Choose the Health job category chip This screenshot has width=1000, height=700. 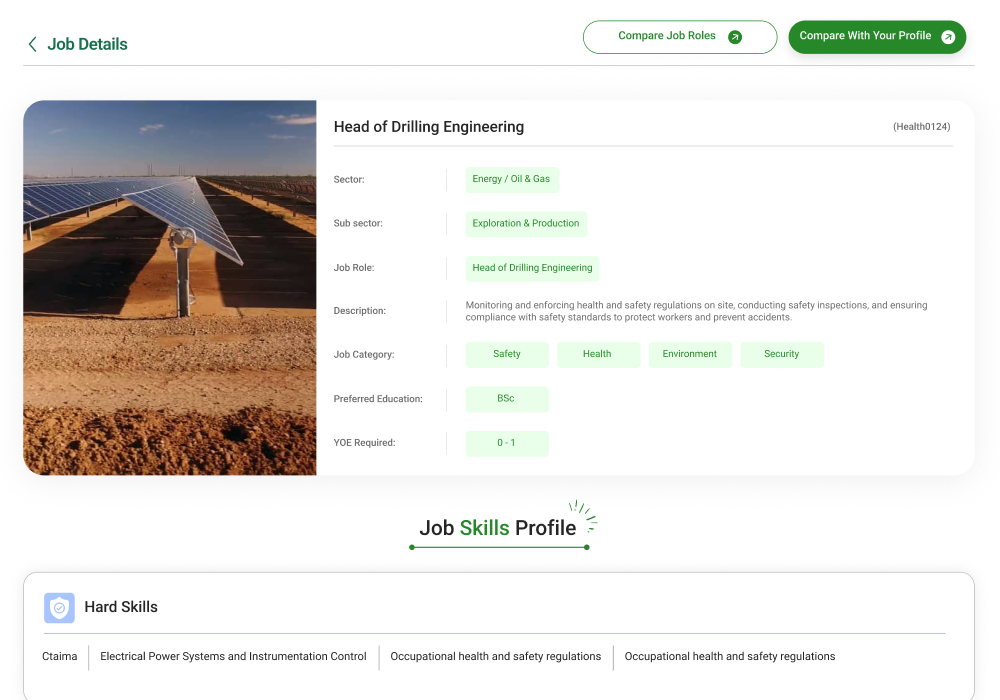(x=597, y=354)
